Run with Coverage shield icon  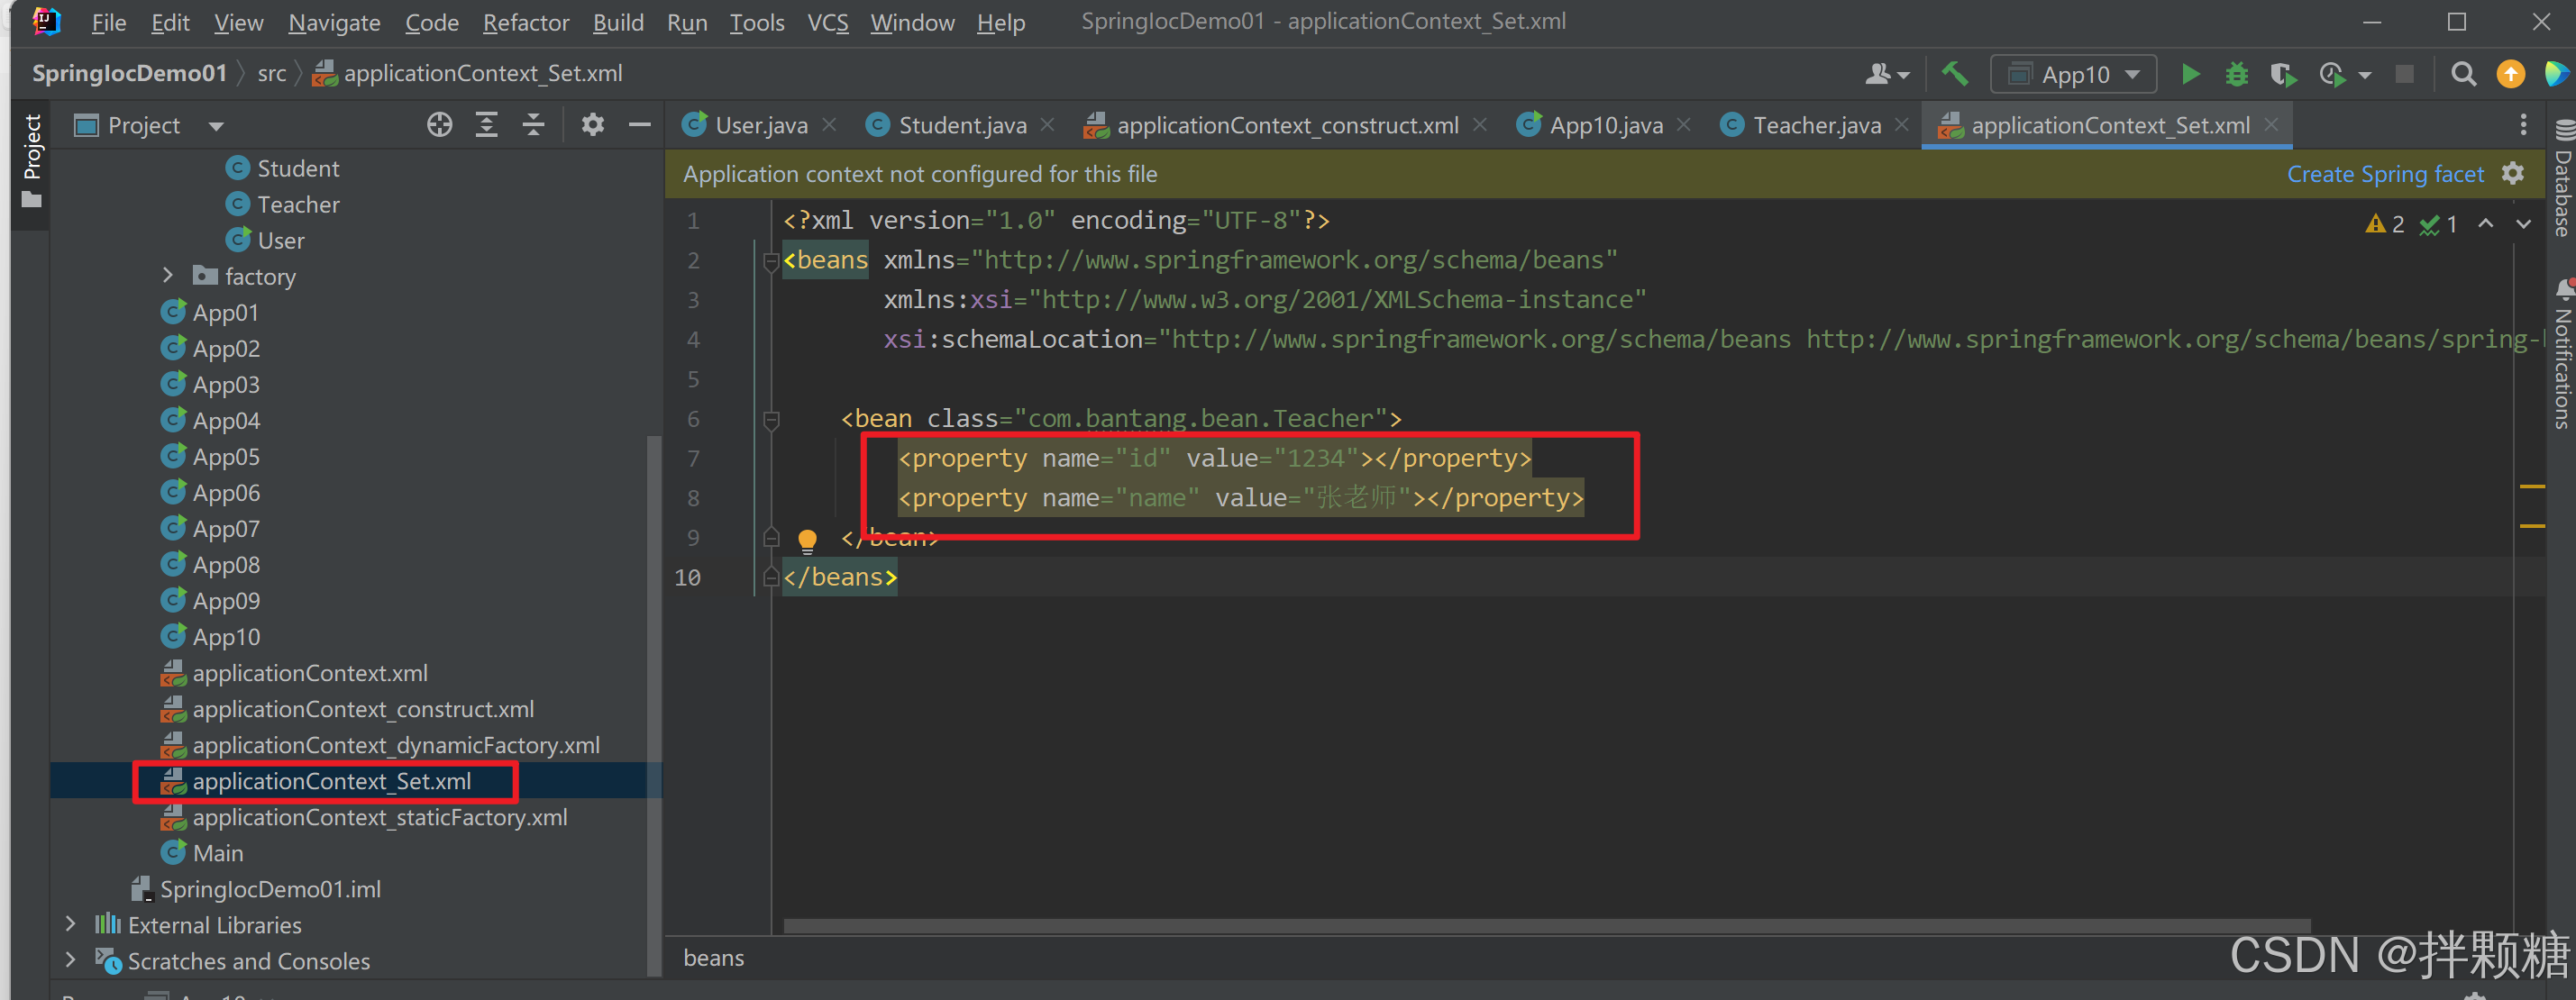point(2283,75)
